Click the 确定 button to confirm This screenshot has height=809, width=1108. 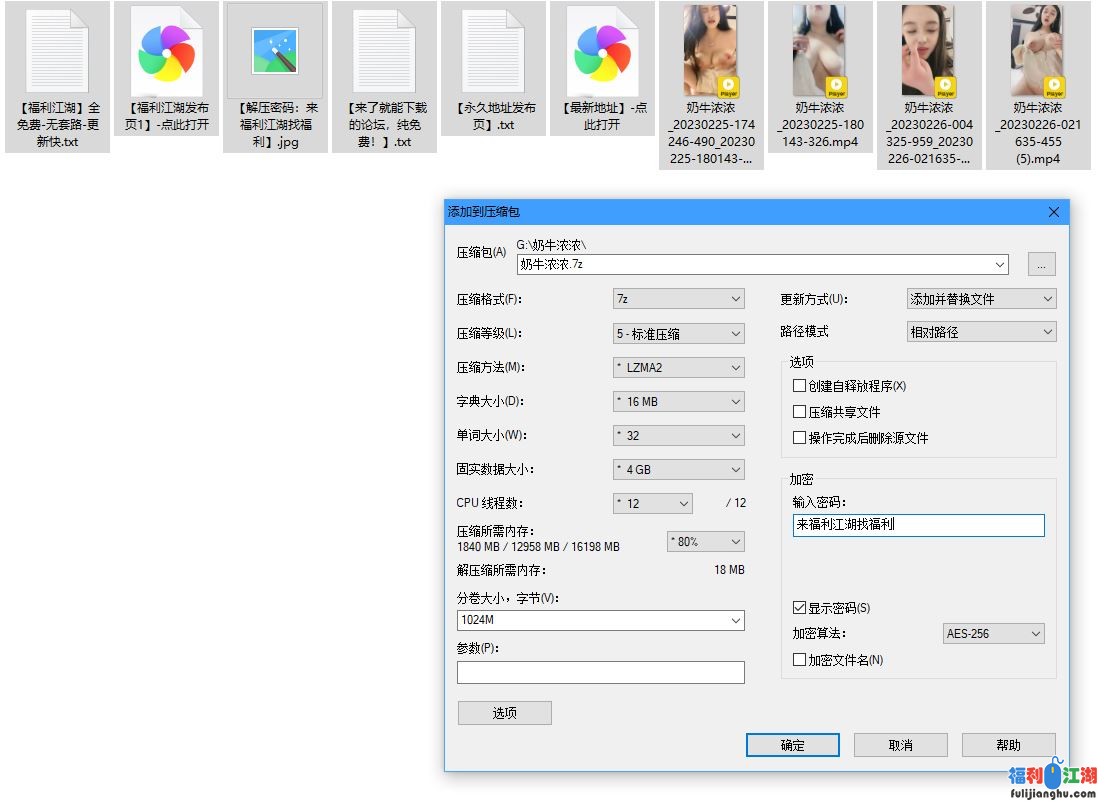tap(792, 745)
